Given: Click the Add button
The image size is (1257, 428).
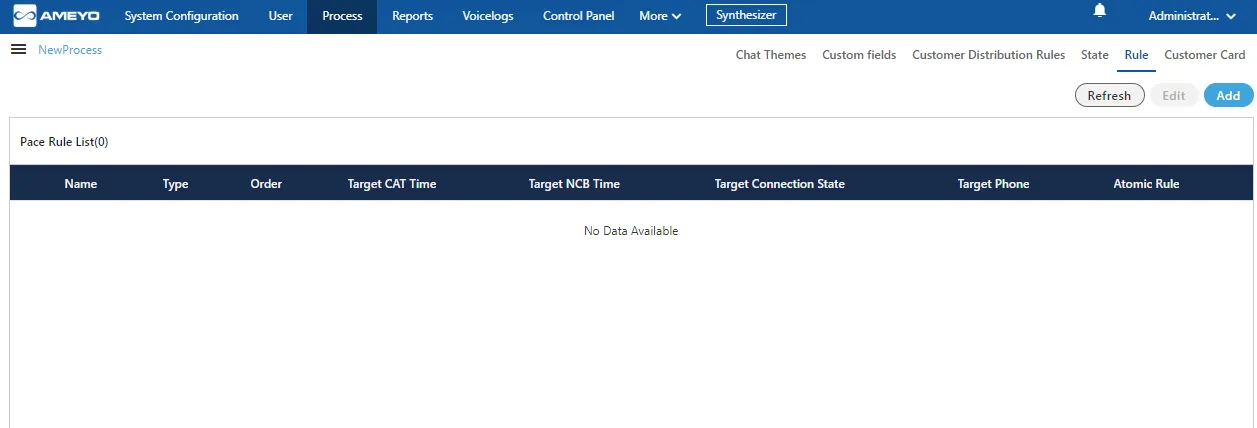Looking at the screenshot, I should (1228, 96).
